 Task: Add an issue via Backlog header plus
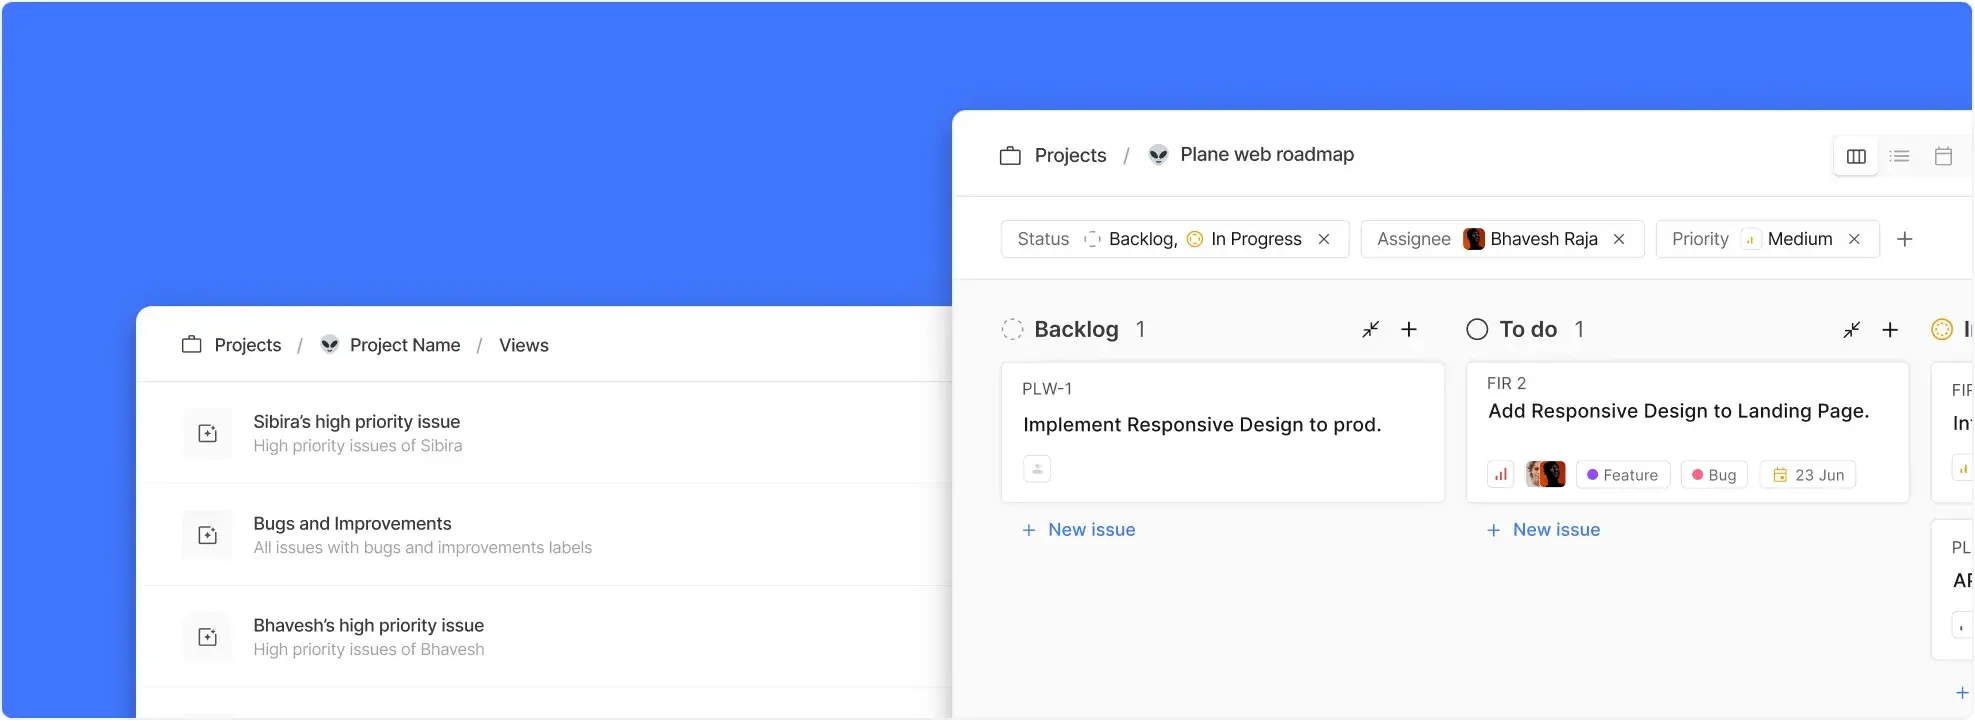pyautogui.click(x=1409, y=329)
